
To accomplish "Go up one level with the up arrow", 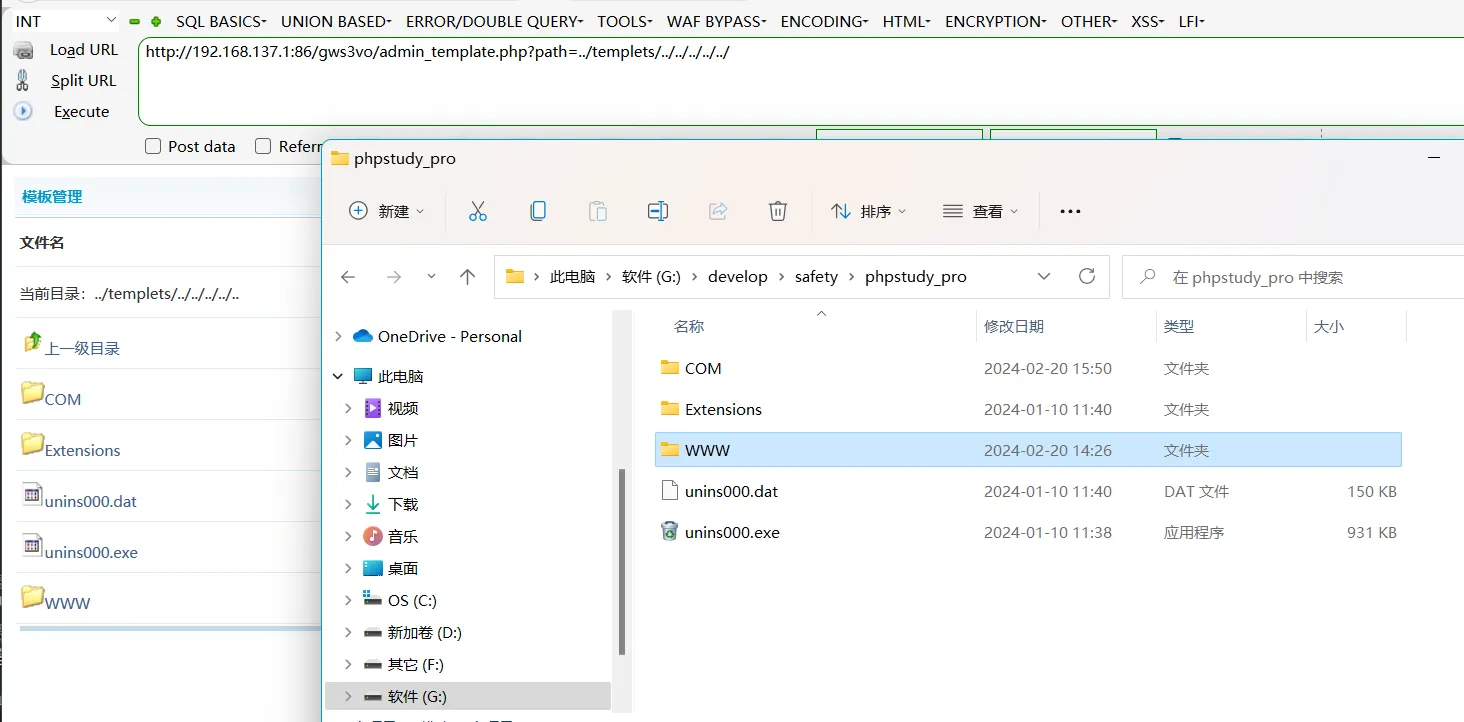I will point(467,277).
